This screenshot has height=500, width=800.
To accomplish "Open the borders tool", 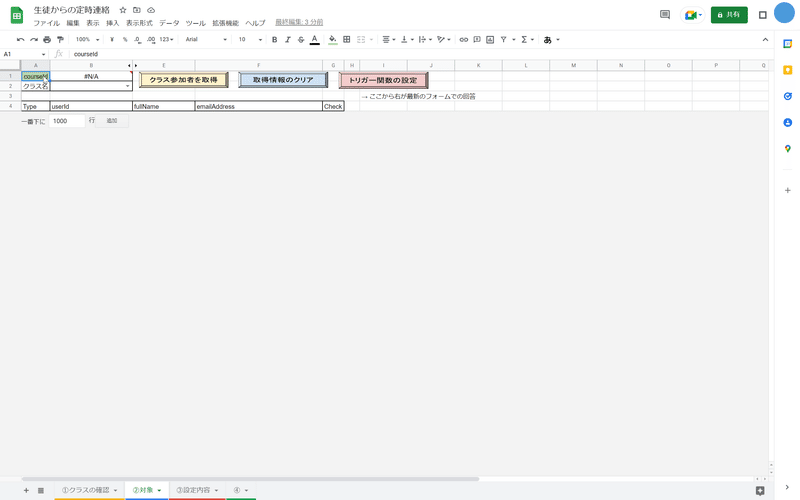I will click(346, 39).
